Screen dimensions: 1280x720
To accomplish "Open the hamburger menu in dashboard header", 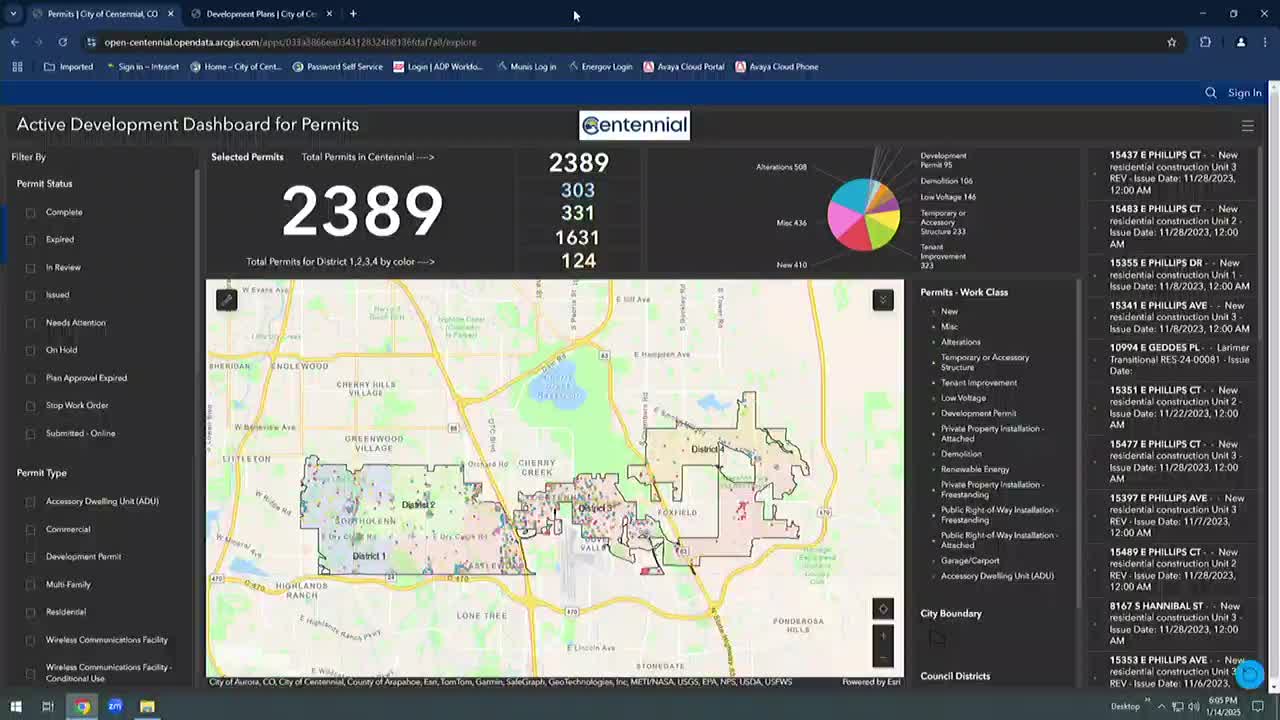I will (1247, 126).
